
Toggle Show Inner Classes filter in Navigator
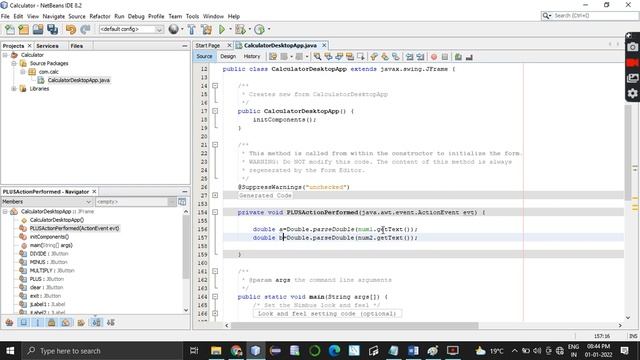(x=66, y=322)
